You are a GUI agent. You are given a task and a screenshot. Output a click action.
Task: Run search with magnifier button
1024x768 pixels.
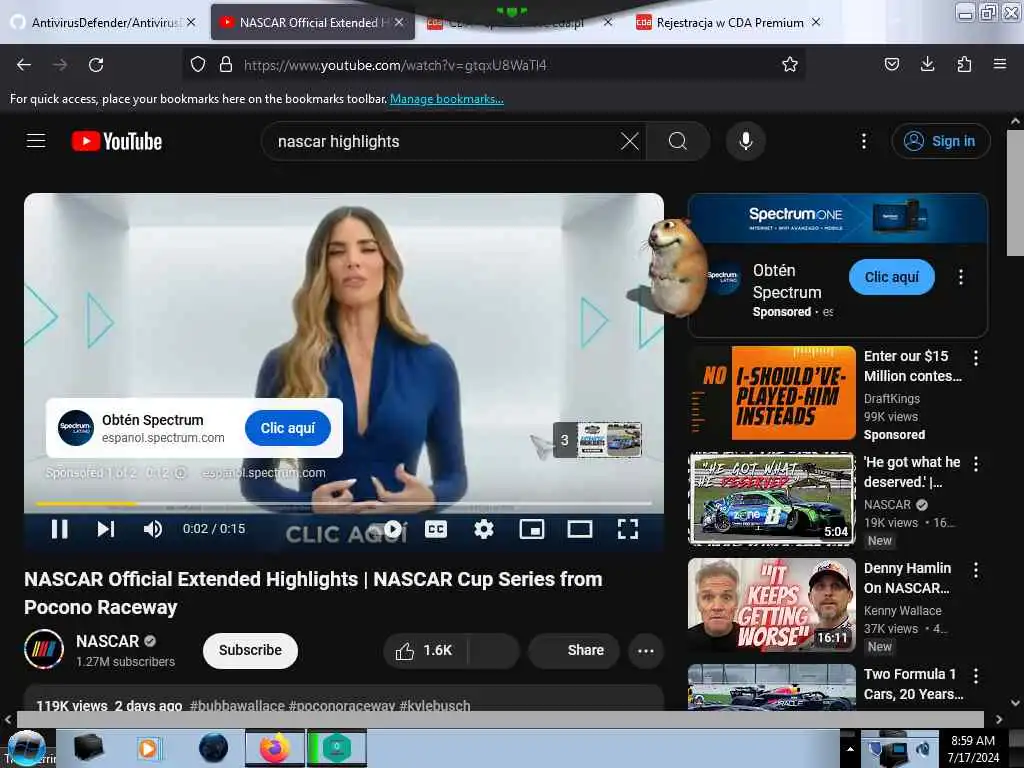(678, 141)
